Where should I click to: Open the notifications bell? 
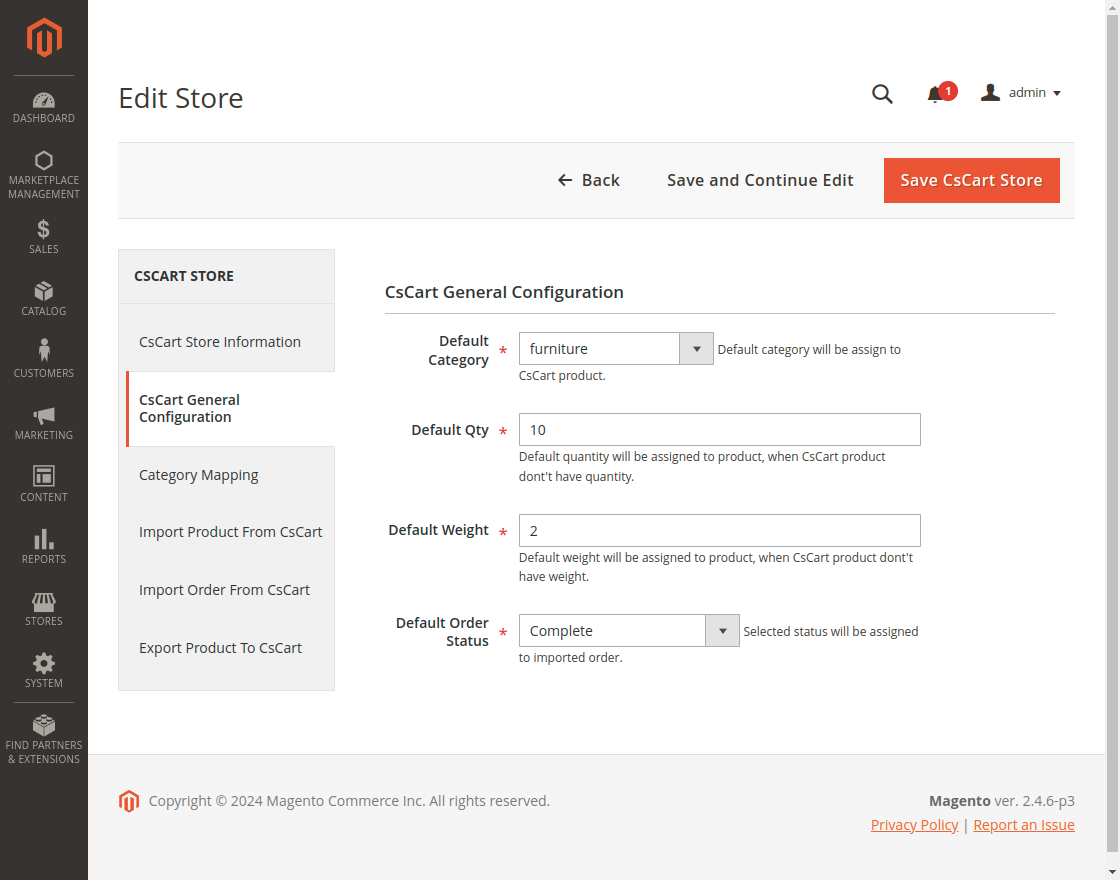point(936,94)
